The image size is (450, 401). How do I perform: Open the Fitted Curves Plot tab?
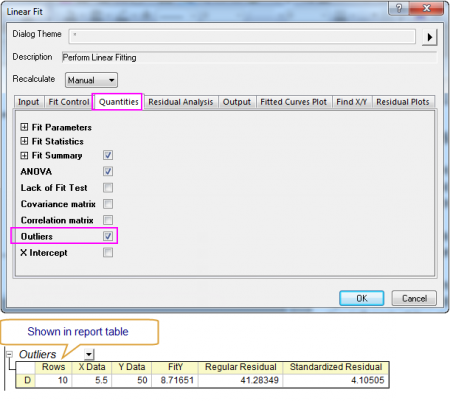[294, 102]
